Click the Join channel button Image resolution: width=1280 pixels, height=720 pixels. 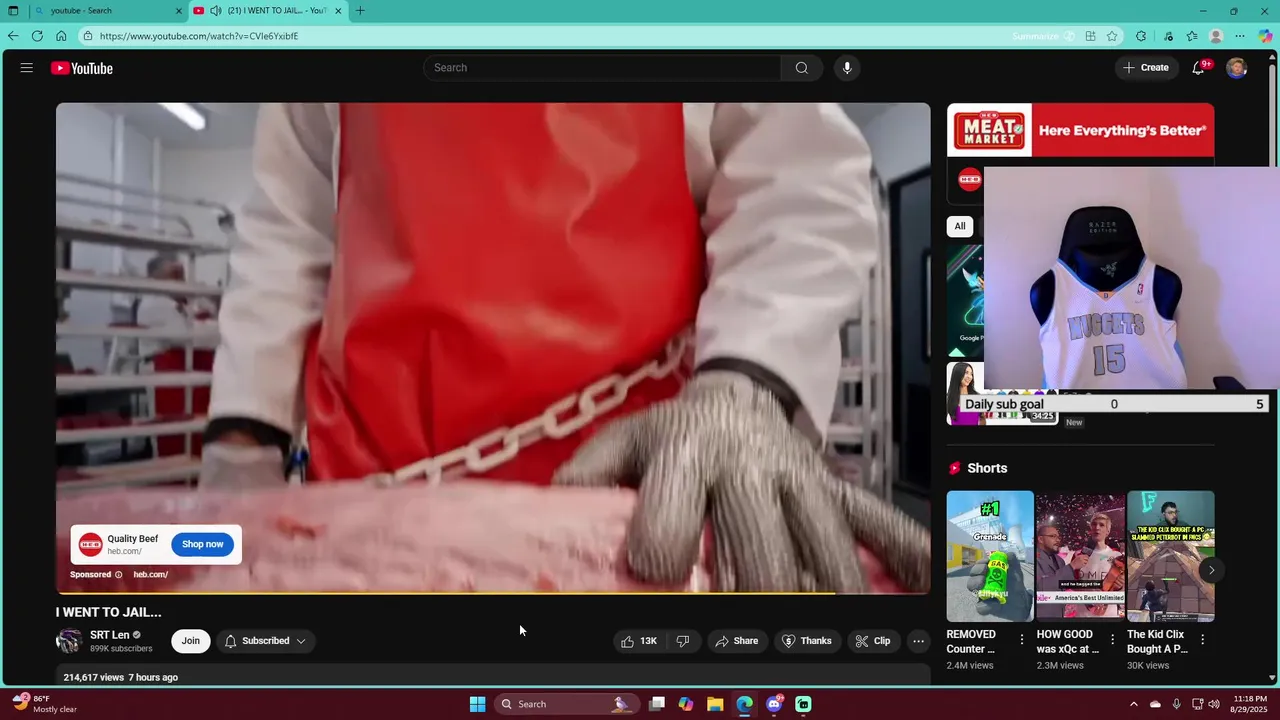point(191,641)
